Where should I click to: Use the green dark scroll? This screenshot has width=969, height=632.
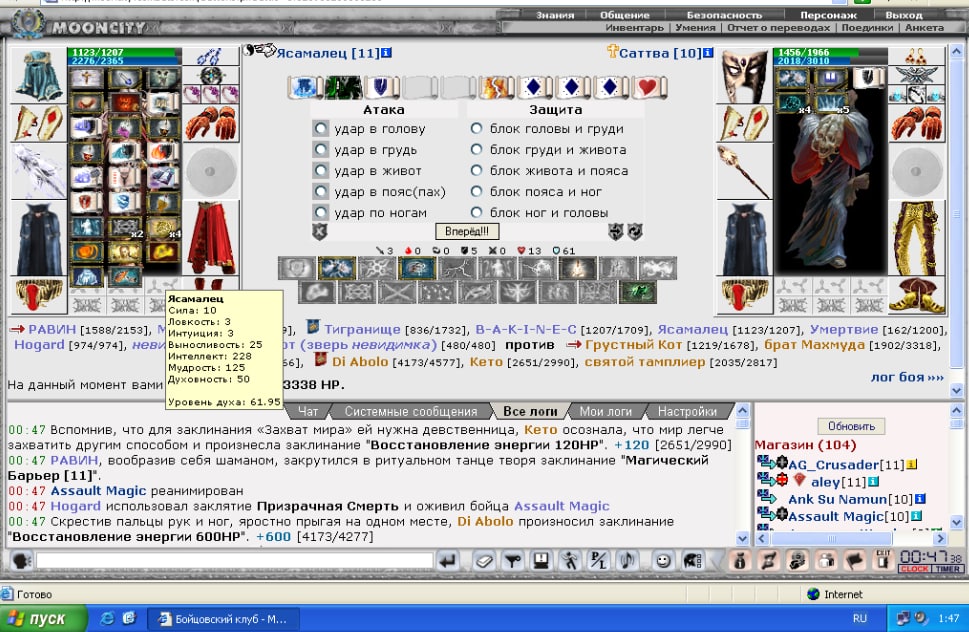coord(343,87)
